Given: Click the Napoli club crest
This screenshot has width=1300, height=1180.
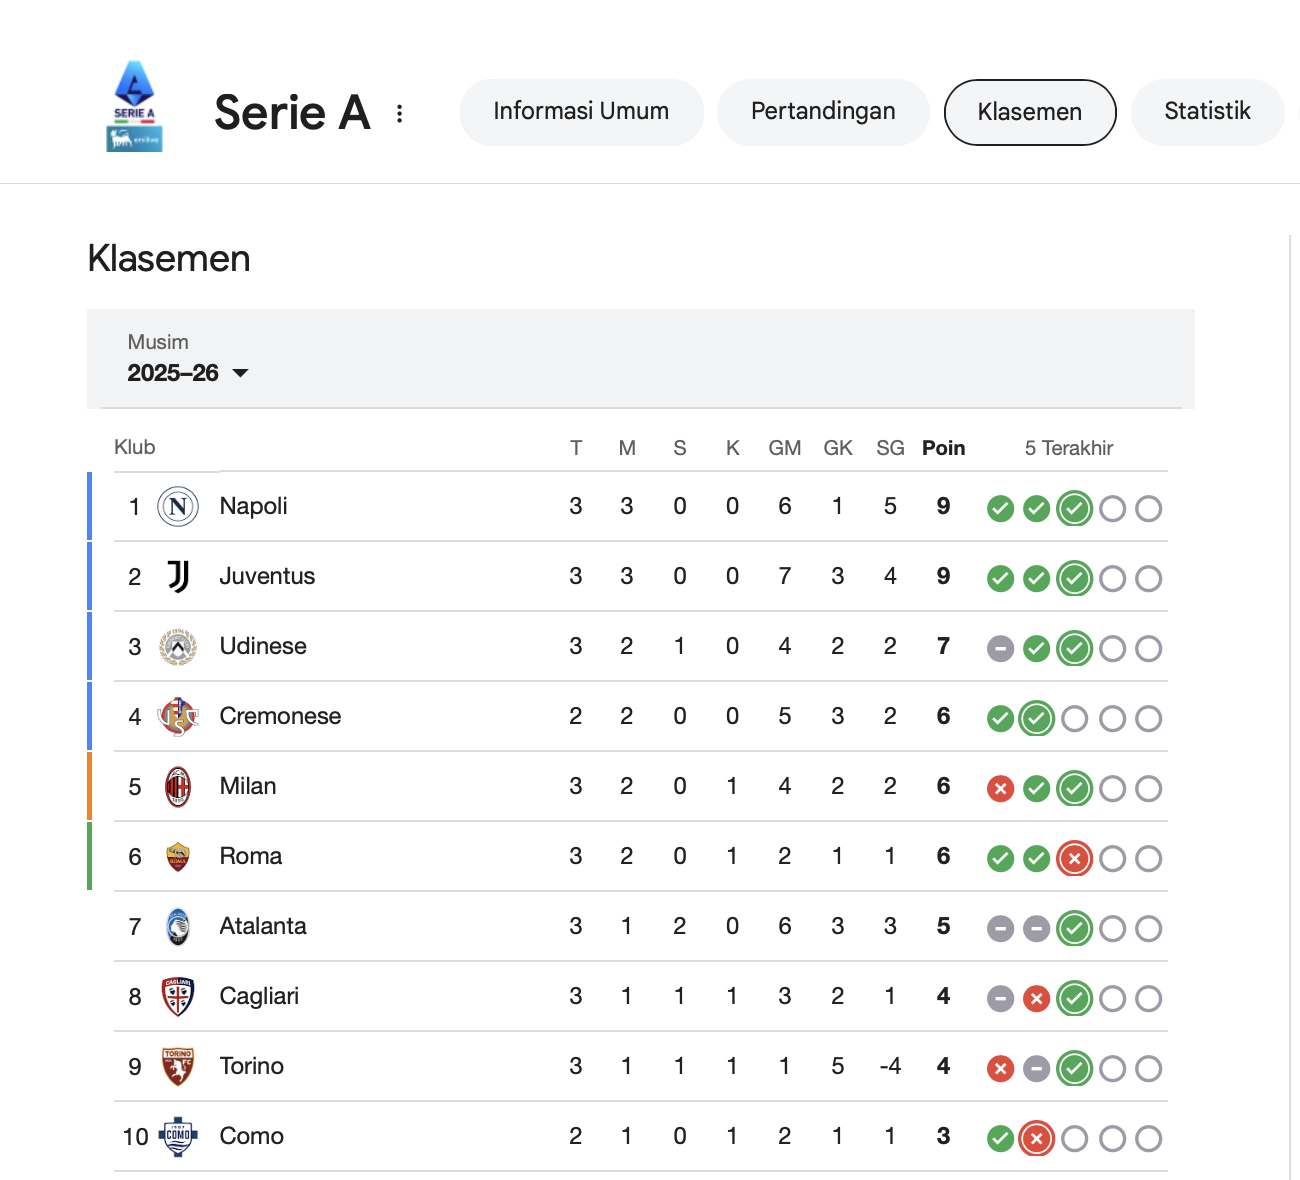Looking at the screenshot, I should coord(178,507).
